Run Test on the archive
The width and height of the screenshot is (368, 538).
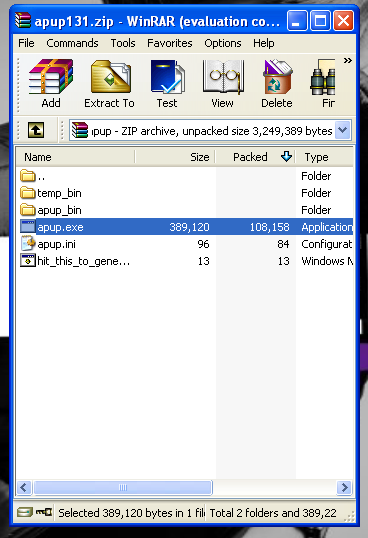[167, 83]
